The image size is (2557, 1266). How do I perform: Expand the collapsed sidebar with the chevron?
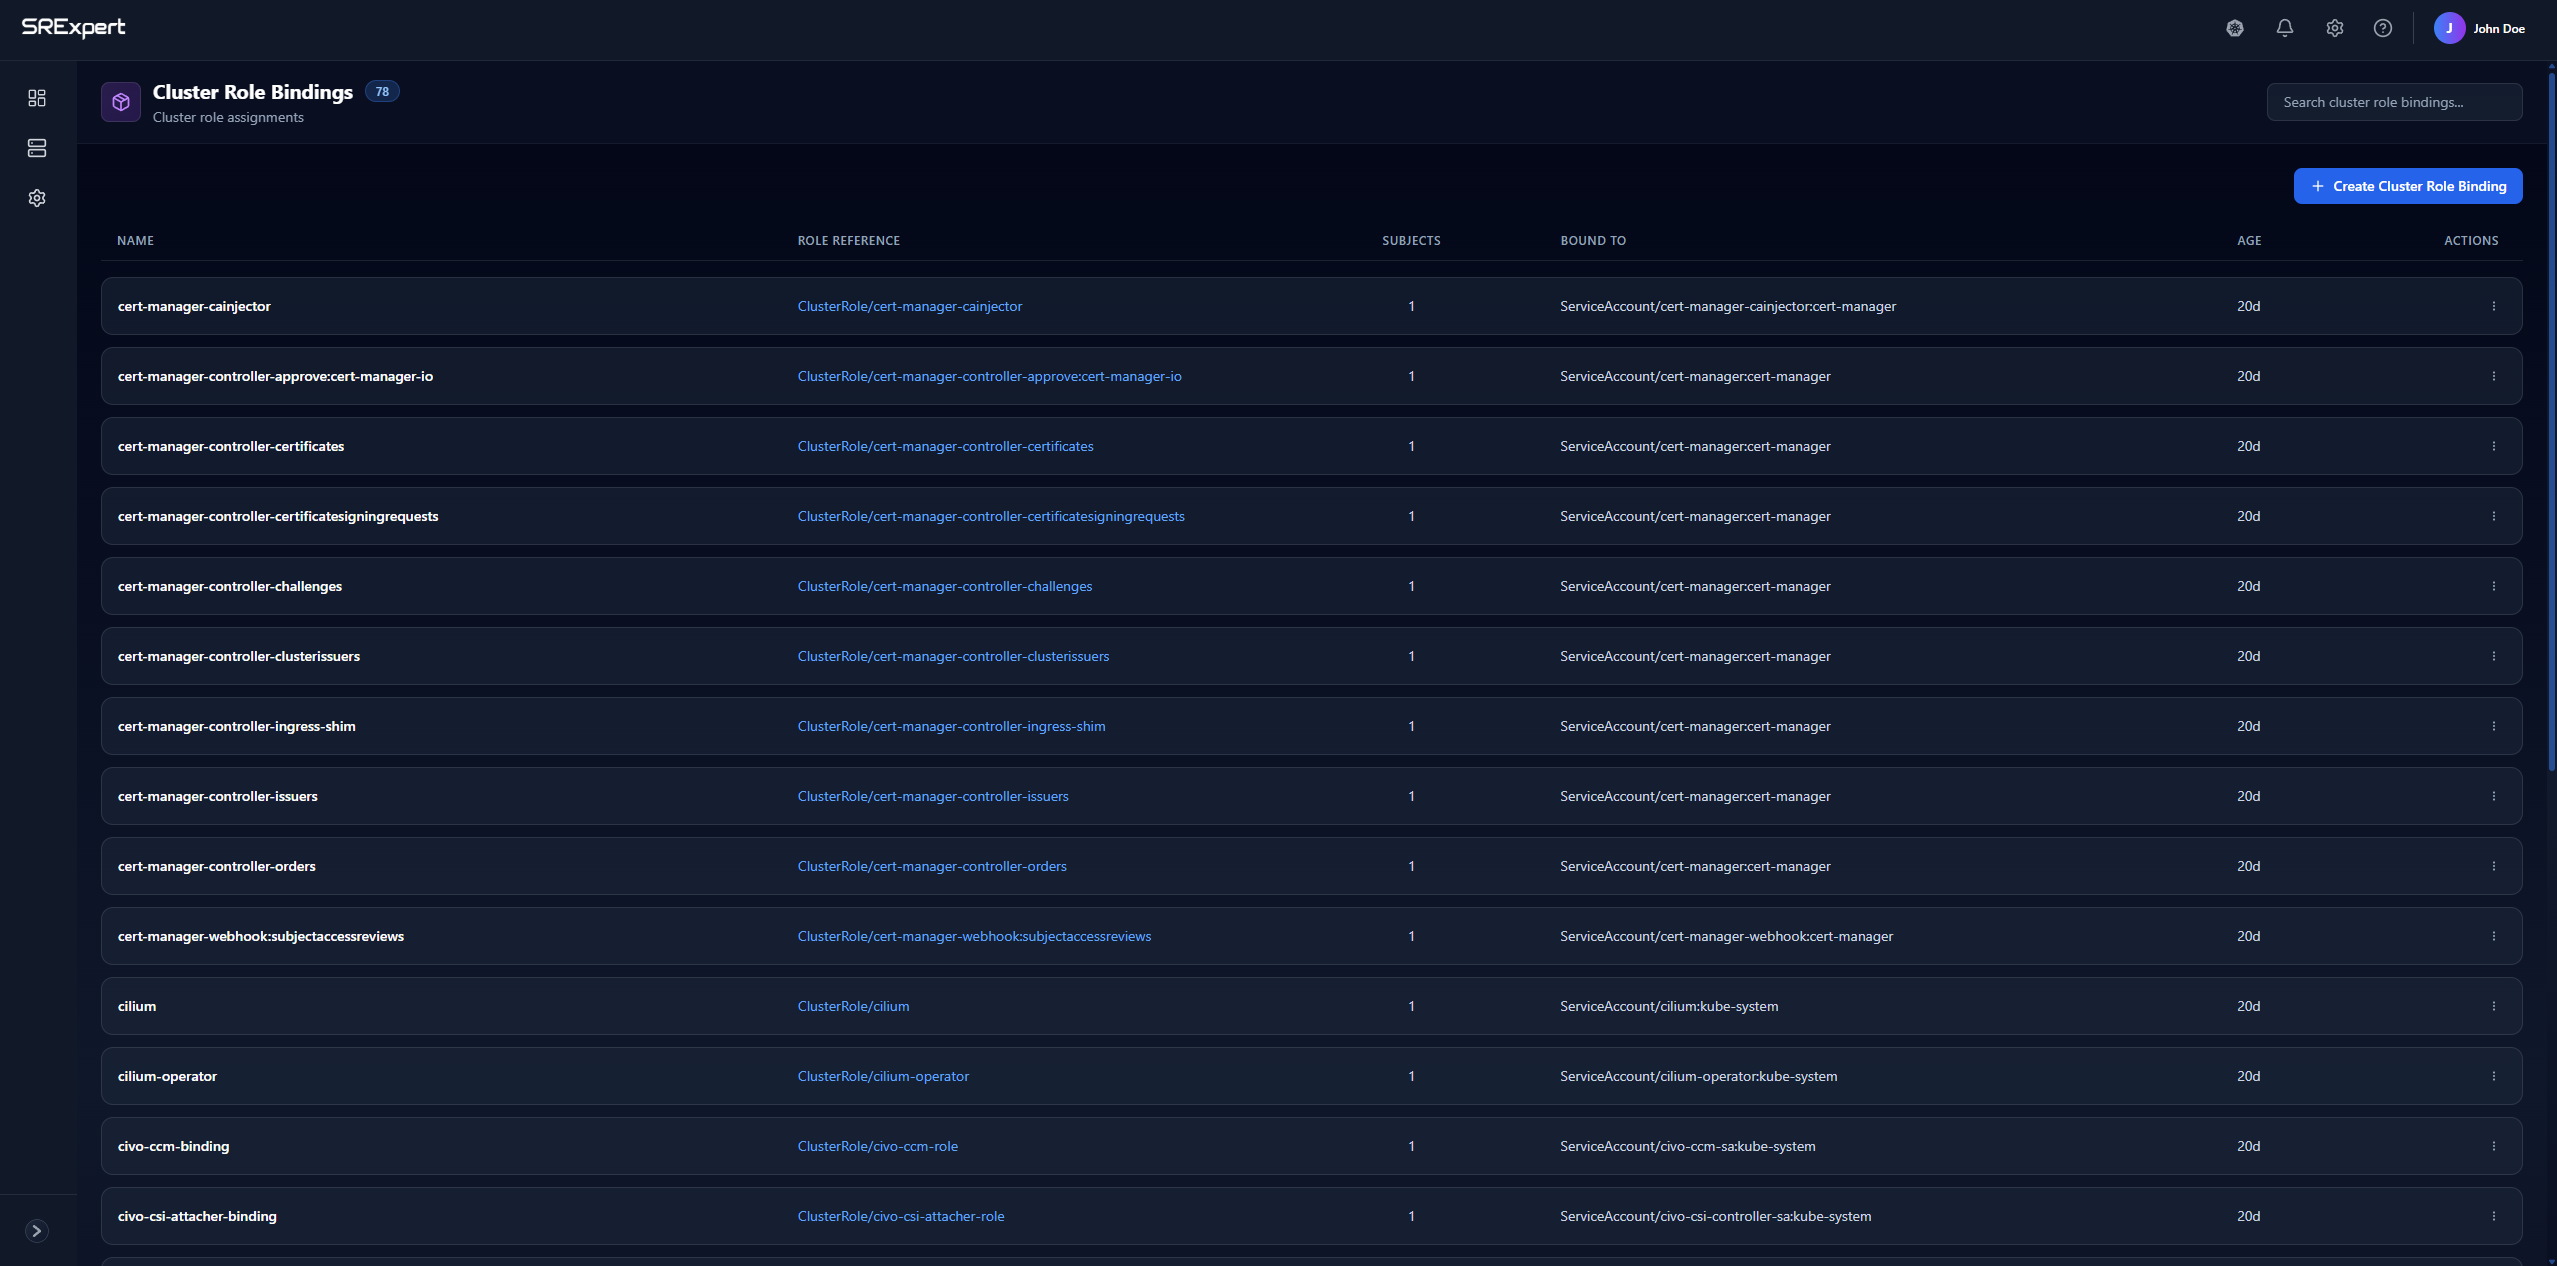pos(37,1231)
